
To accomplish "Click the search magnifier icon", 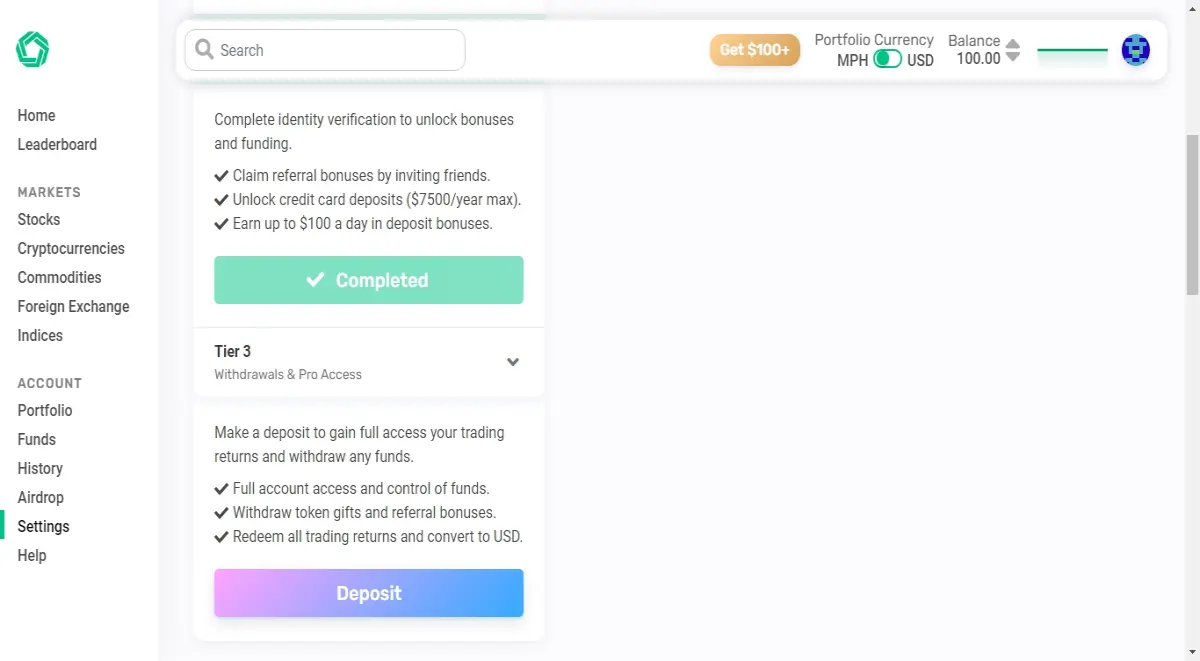I will (205, 49).
